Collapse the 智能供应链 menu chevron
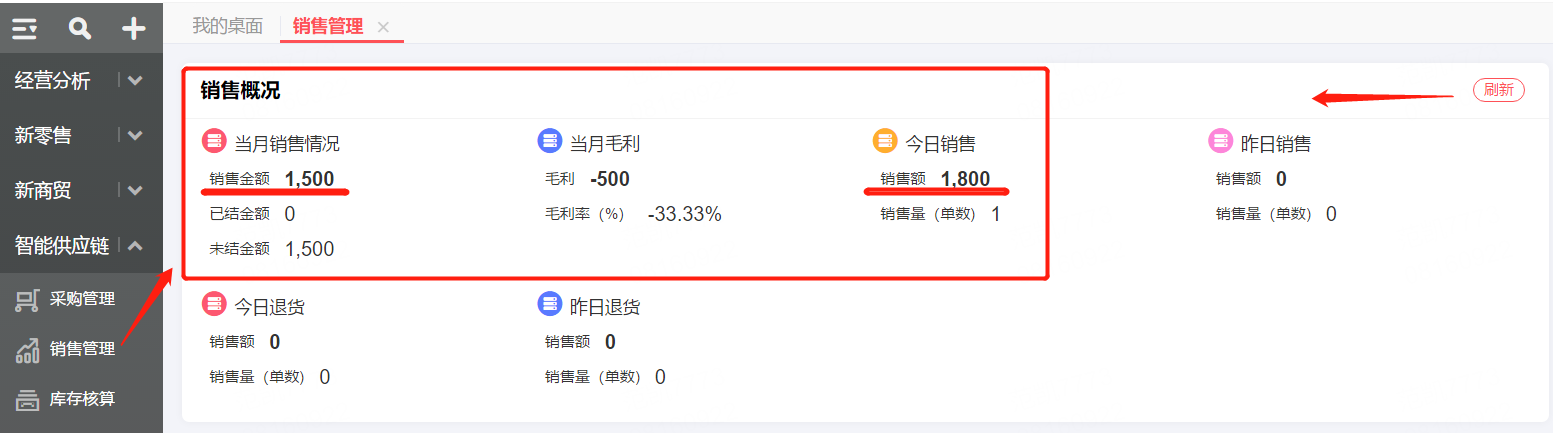 click(135, 245)
